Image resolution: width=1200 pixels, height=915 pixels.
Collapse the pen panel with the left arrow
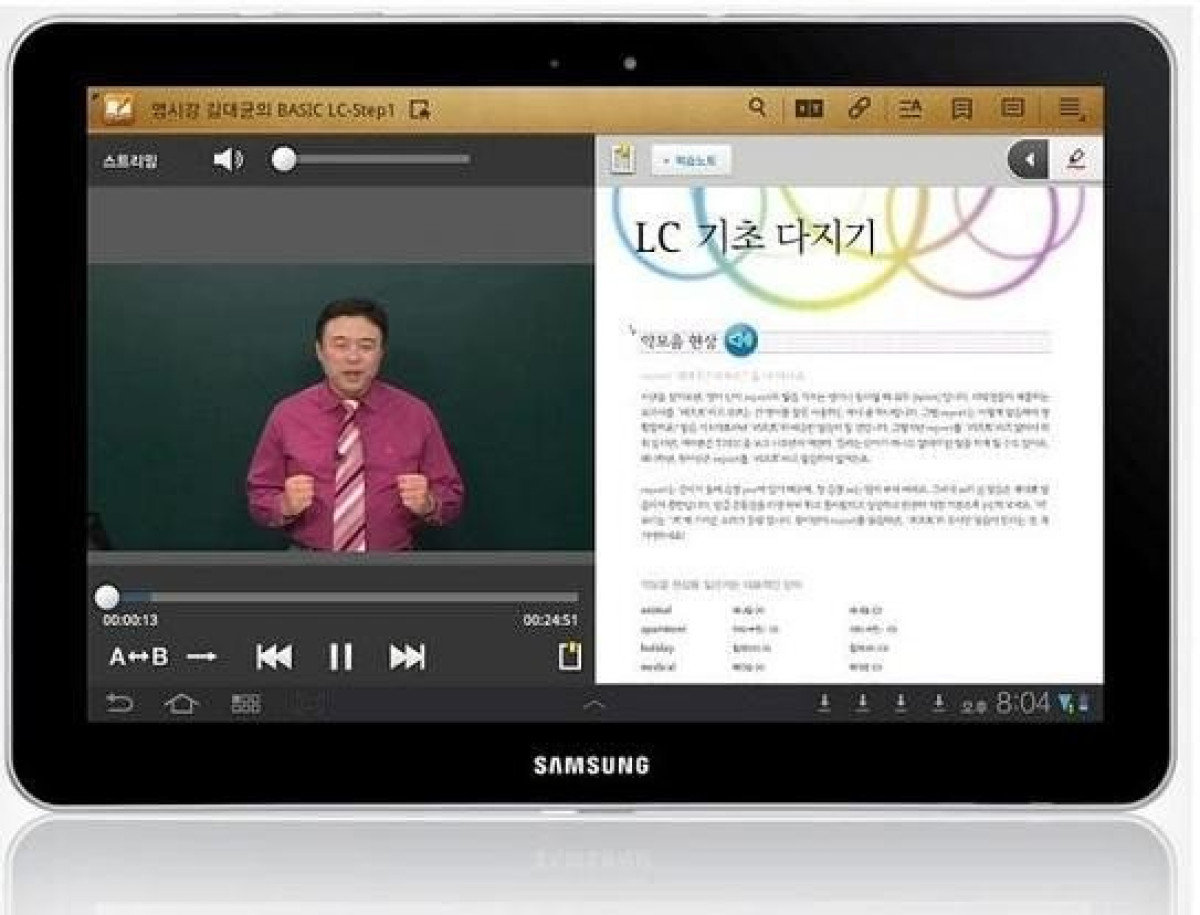(x=1027, y=160)
